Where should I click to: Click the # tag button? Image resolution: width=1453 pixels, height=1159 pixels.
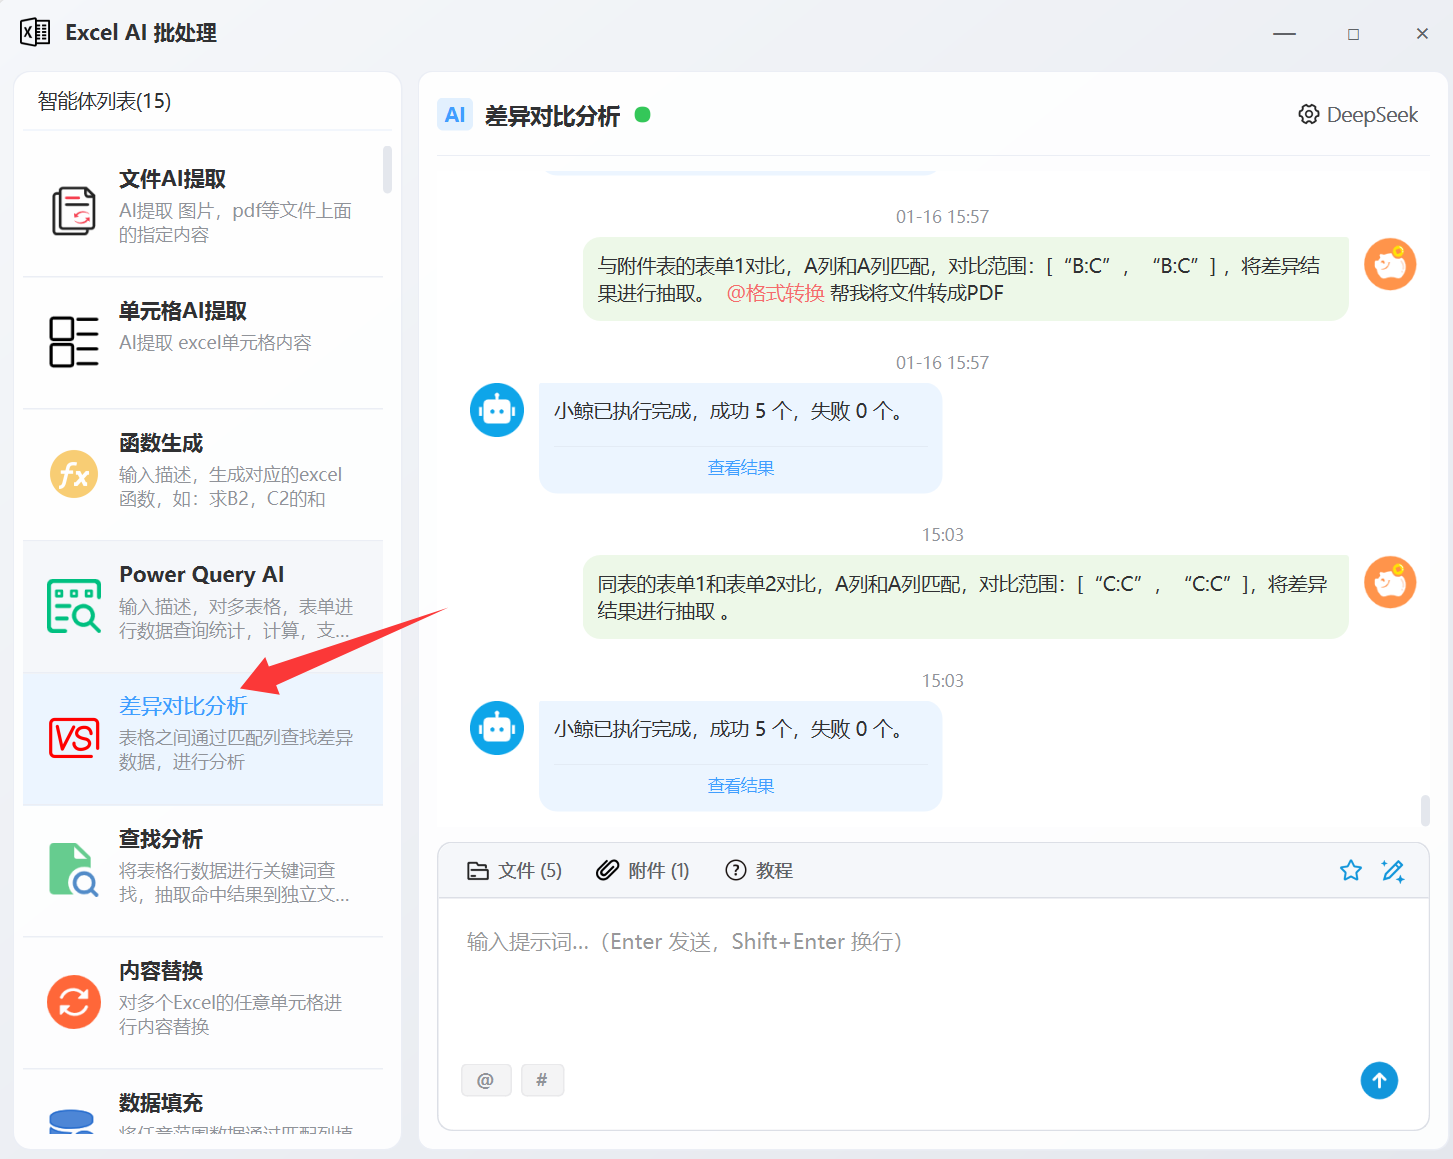point(542,1080)
